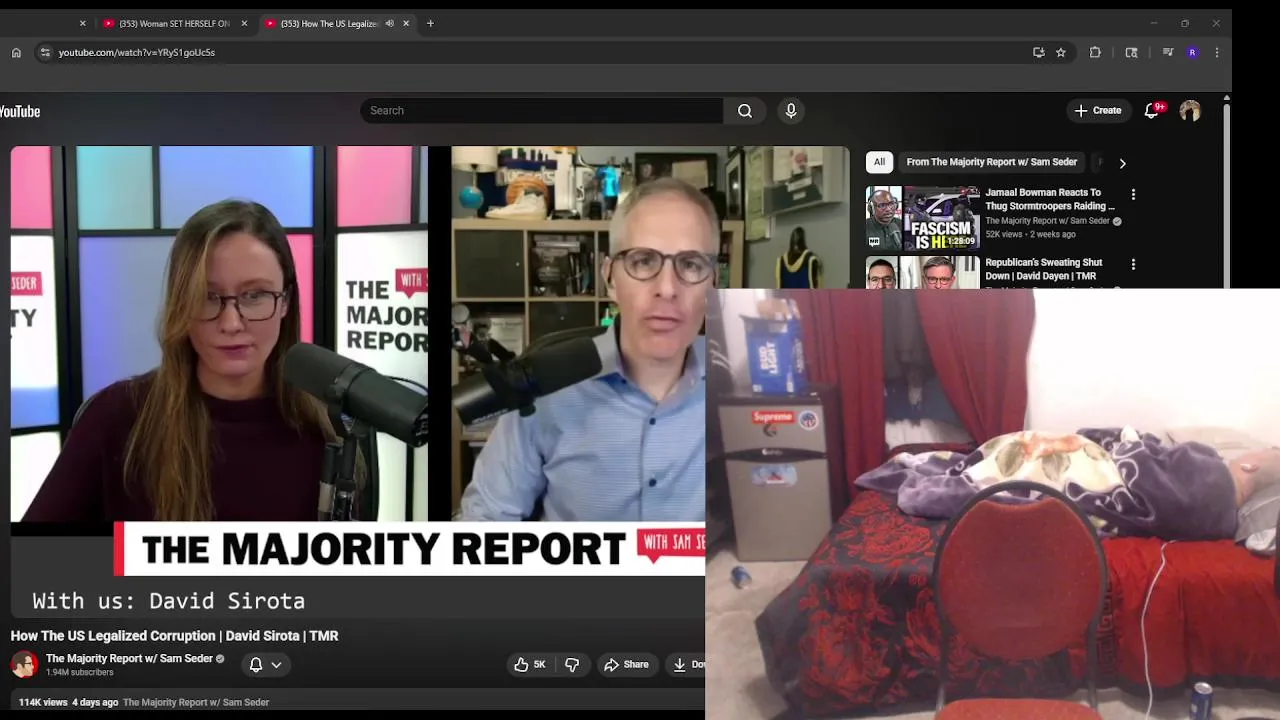The width and height of the screenshot is (1280, 720).
Task: Open the subscription notification bell dropdown
Action: pyautogui.click(x=265, y=664)
